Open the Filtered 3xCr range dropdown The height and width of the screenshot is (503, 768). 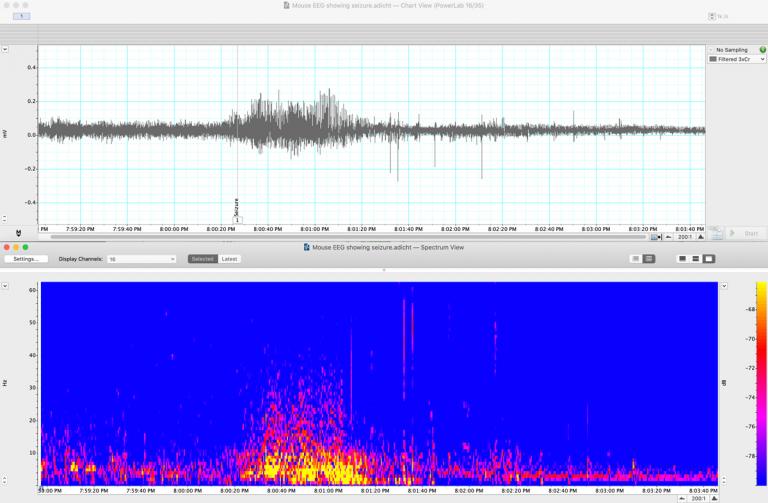tap(736, 59)
